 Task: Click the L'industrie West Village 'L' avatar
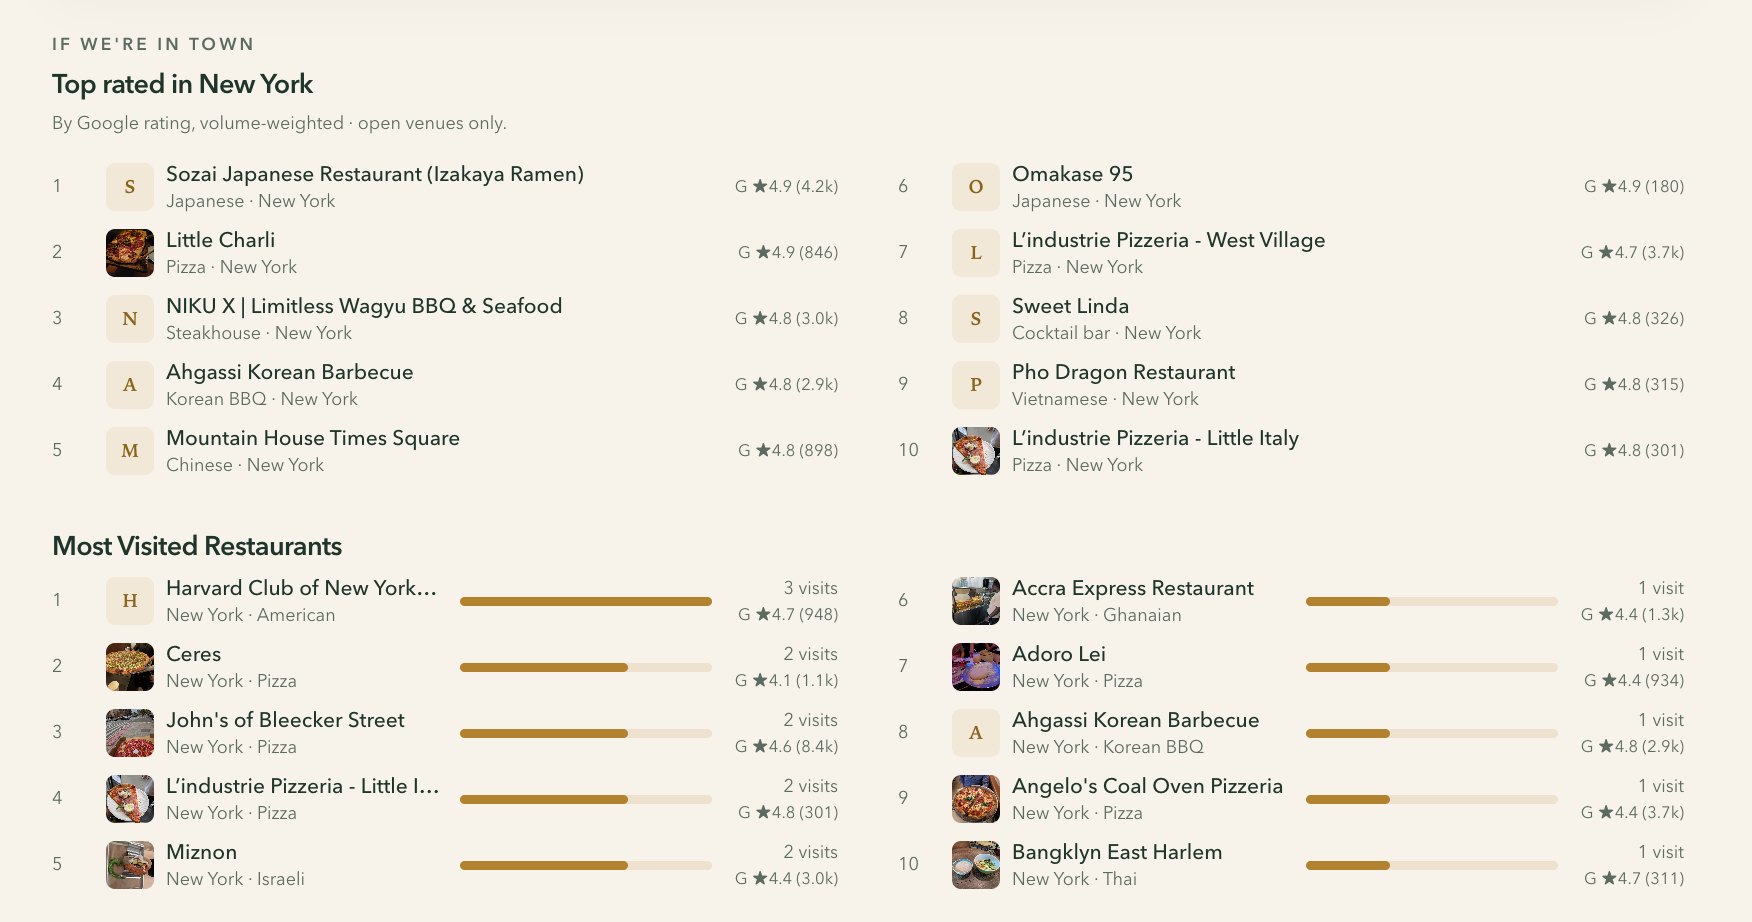[x=976, y=253]
